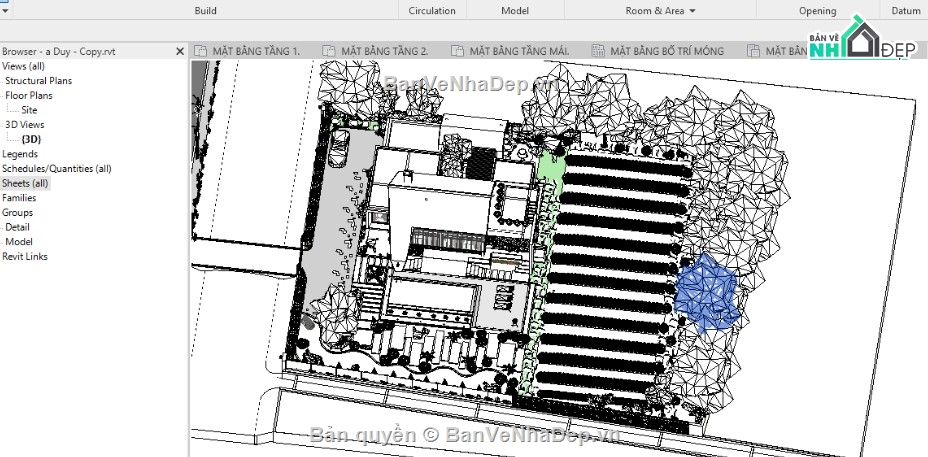Viewport: 928px width, 457px height.
Task: Open the Site floor plan view
Action: (29, 110)
